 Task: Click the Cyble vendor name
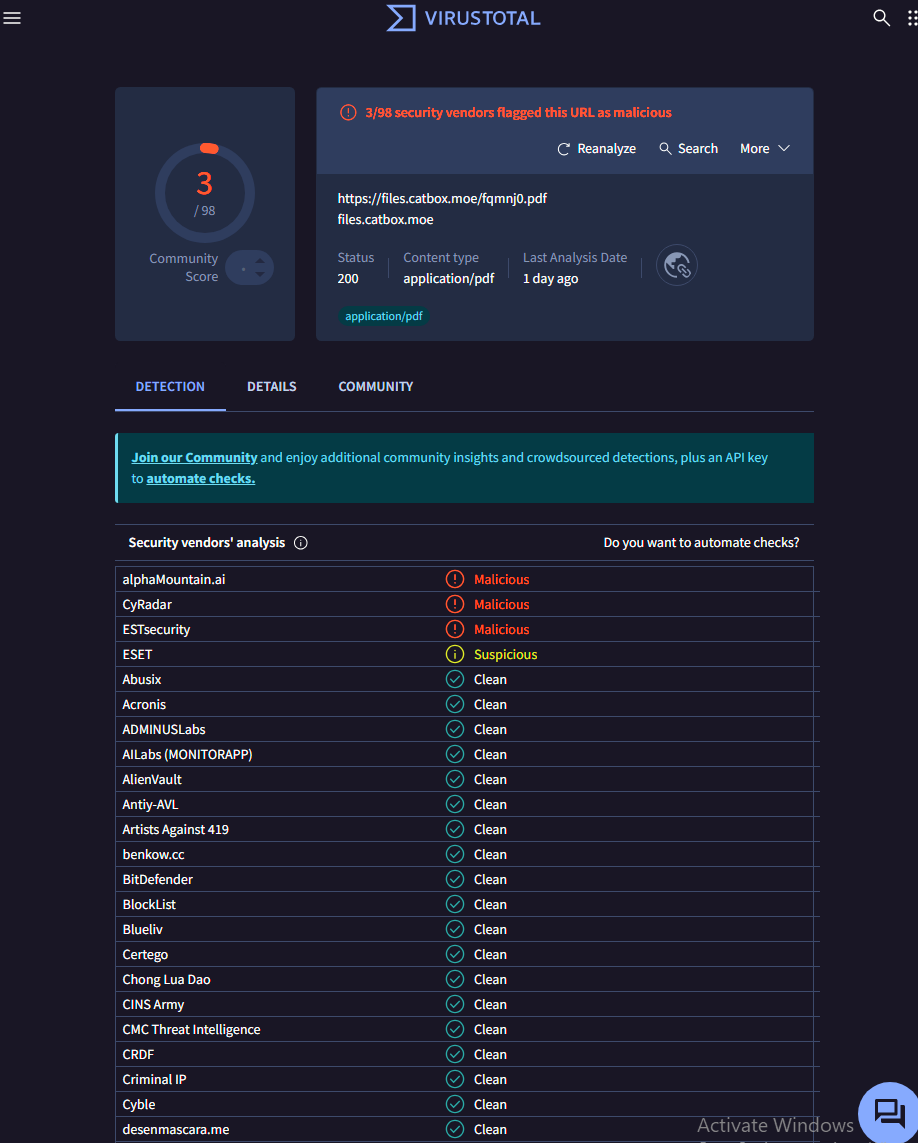pos(139,1104)
